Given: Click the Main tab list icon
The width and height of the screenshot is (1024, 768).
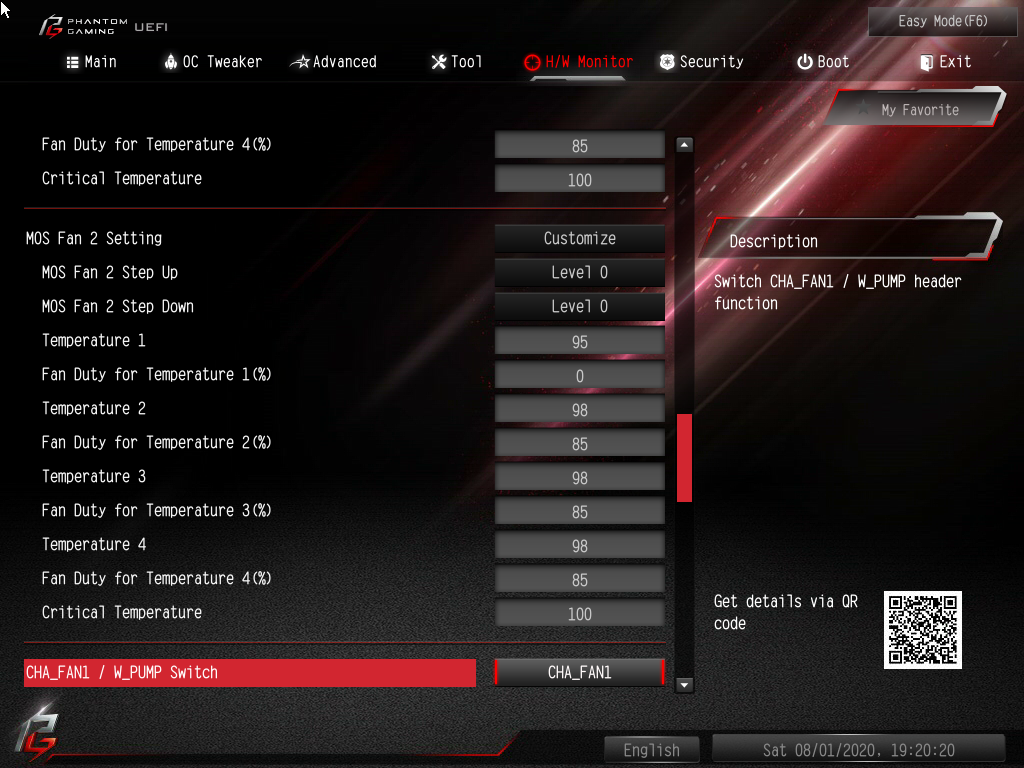Looking at the screenshot, I should pyautogui.click(x=72, y=62).
